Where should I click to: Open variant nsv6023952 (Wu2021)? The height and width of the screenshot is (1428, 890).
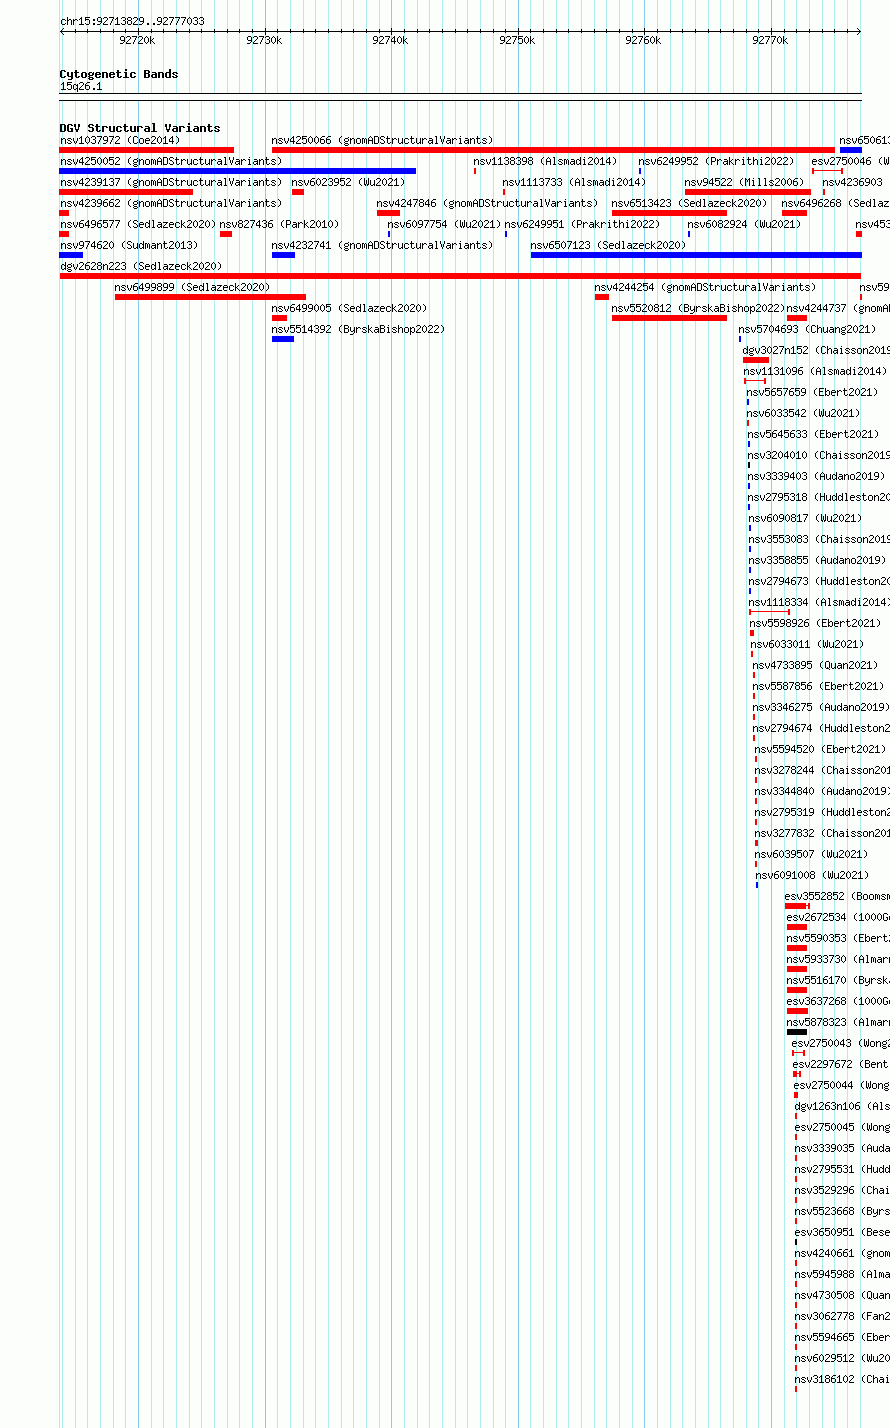(x=348, y=182)
